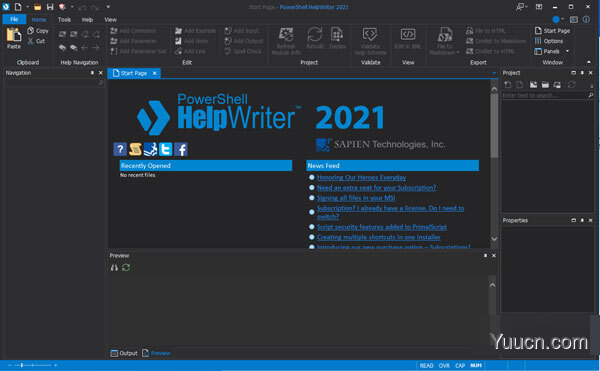This screenshot has height=371, width=600.
Task: Click the zoom slider handle in status bar
Action: tap(22, 366)
